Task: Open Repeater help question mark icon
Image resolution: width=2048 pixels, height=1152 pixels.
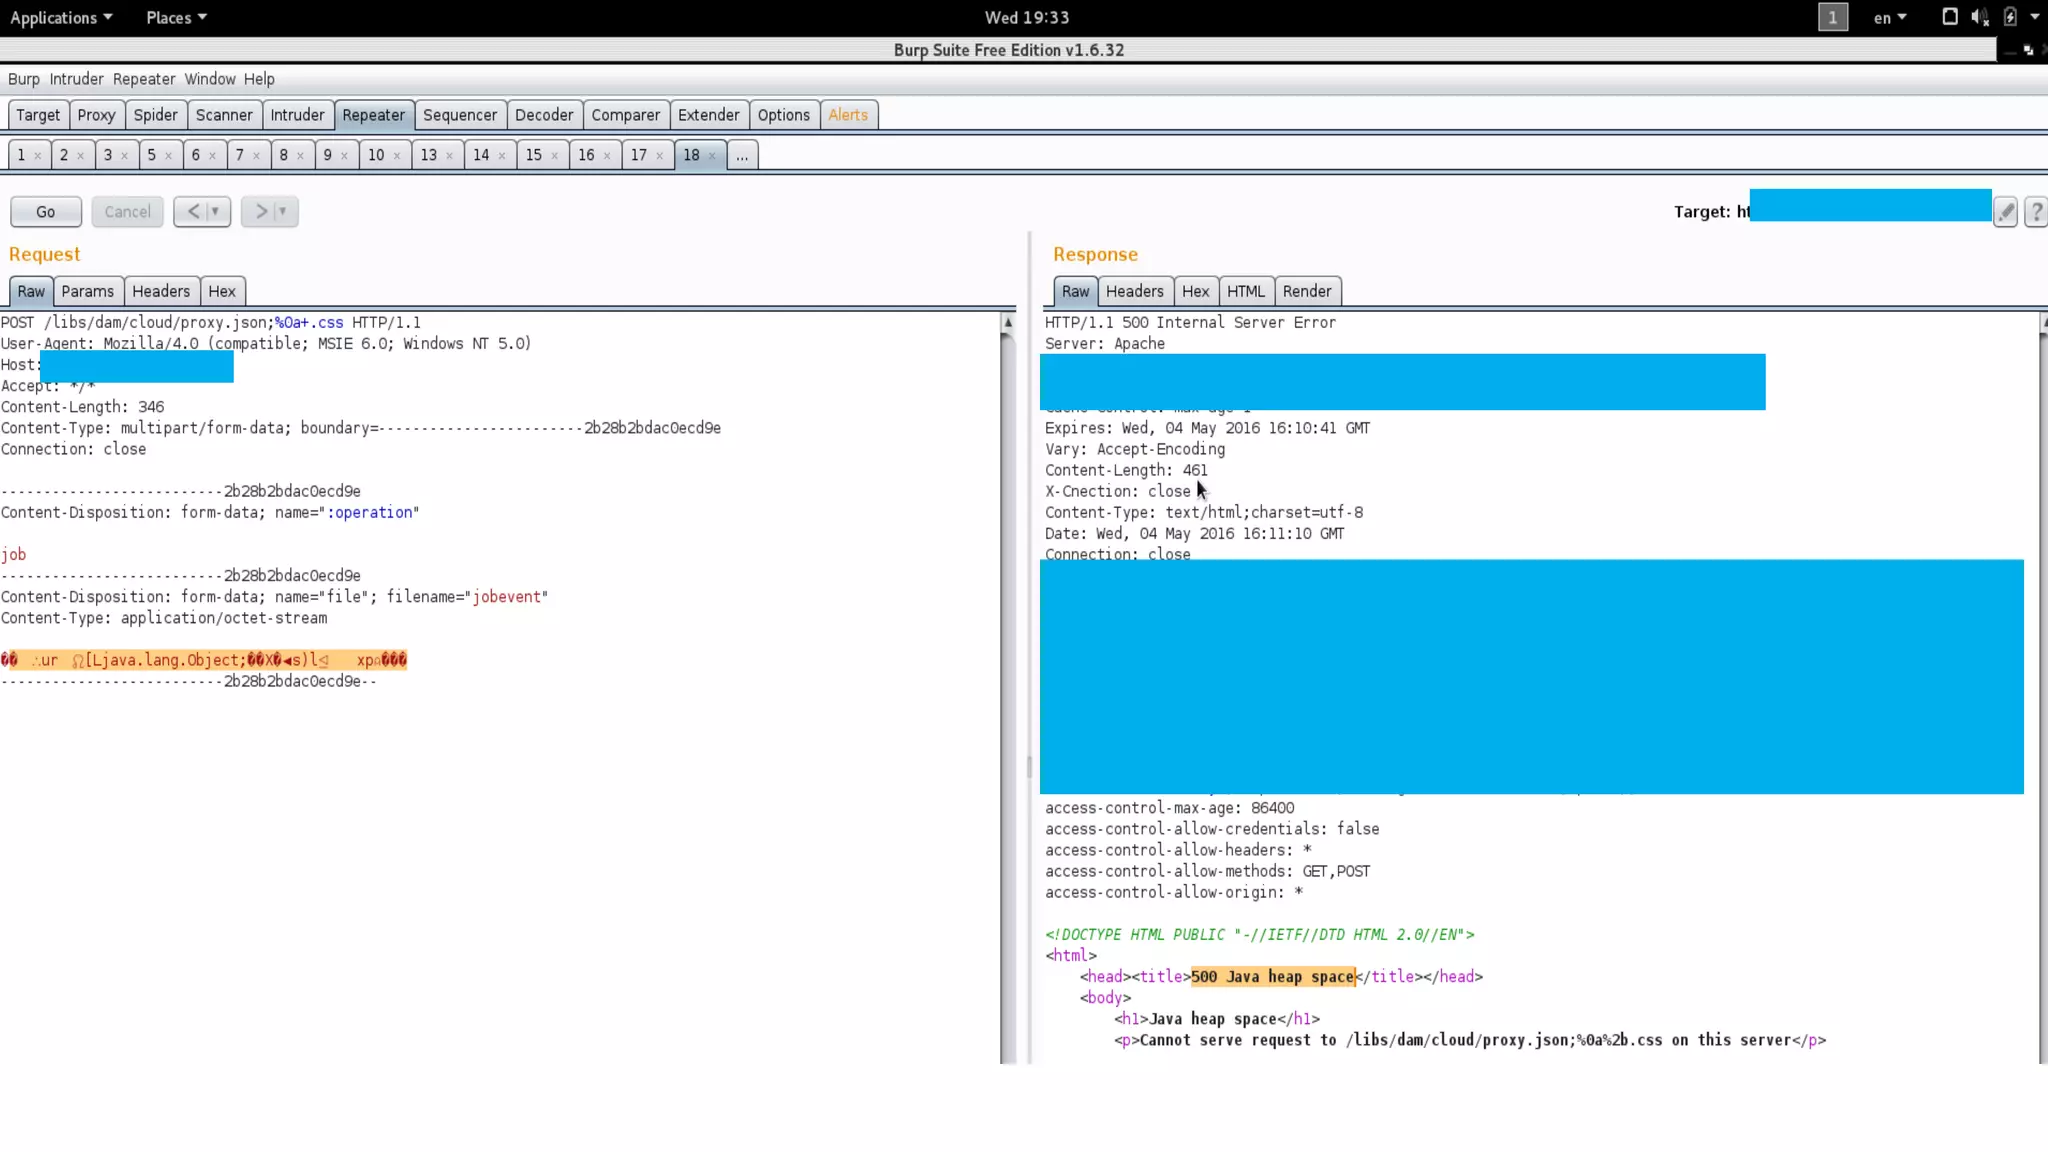Action: click(x=2035, y=212)
